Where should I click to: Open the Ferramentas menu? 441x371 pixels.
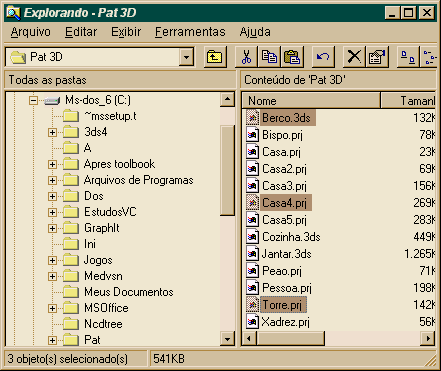(190, 32)
